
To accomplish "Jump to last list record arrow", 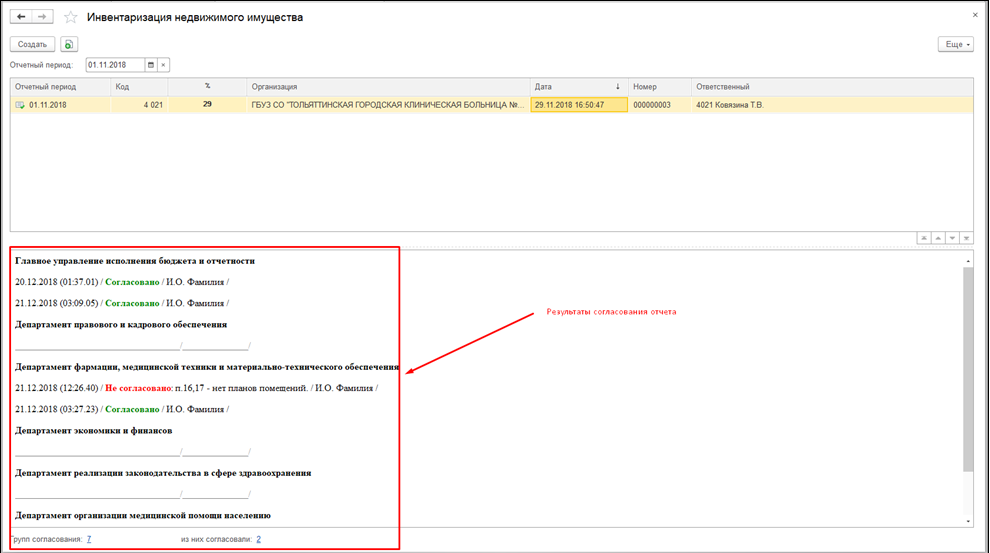I will 967,238.
